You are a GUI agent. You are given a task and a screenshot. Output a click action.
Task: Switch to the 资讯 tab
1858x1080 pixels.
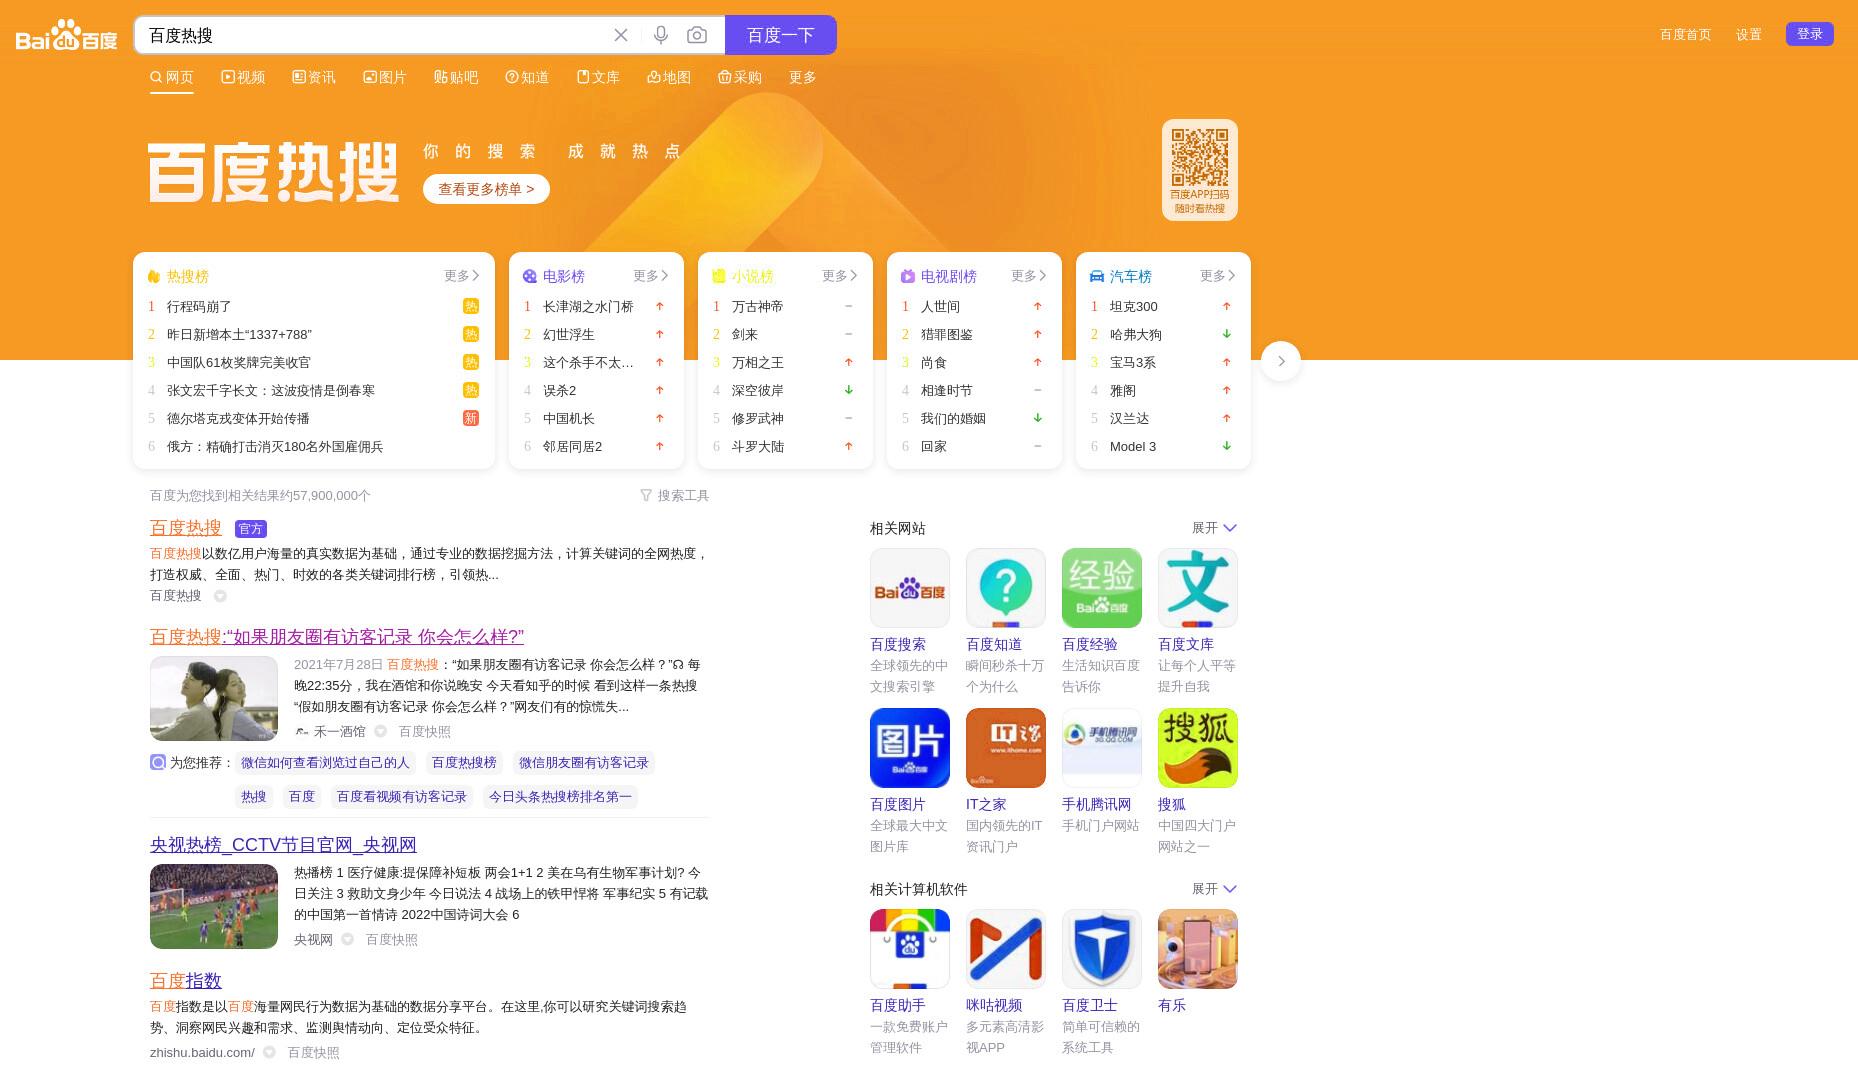314,77
